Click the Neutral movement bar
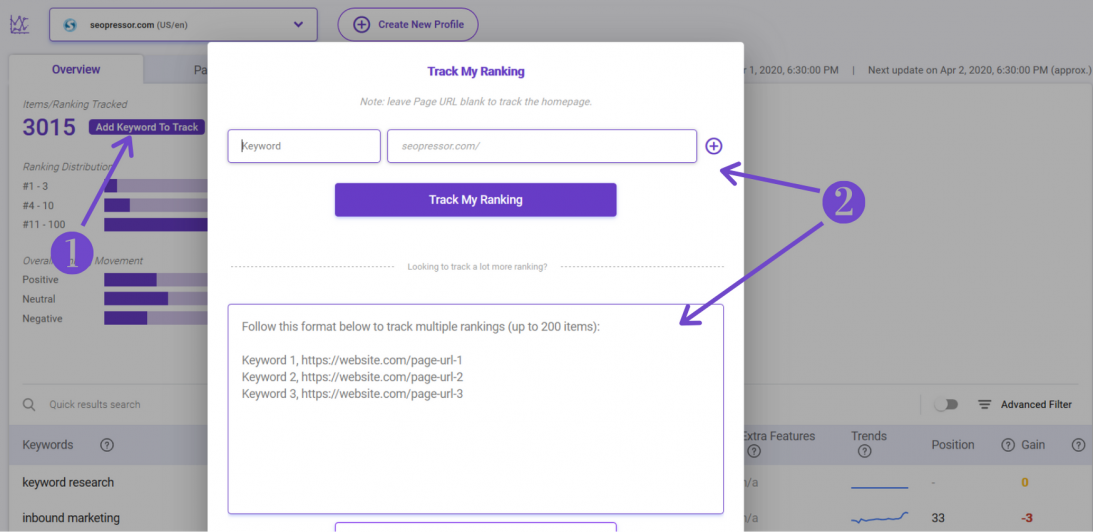1093x532 pixels. (x=156, y=298)
